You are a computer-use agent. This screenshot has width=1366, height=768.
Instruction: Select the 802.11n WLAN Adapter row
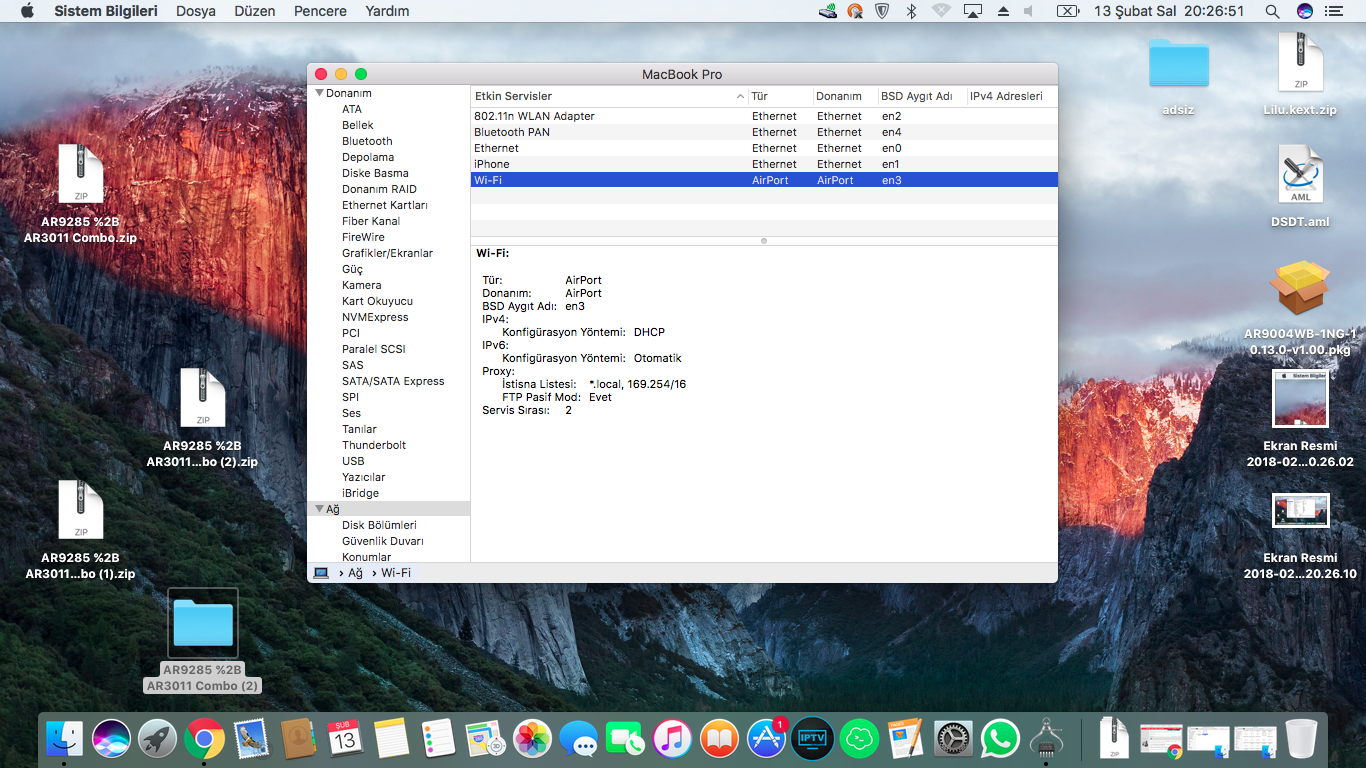(x=534, y=116)
